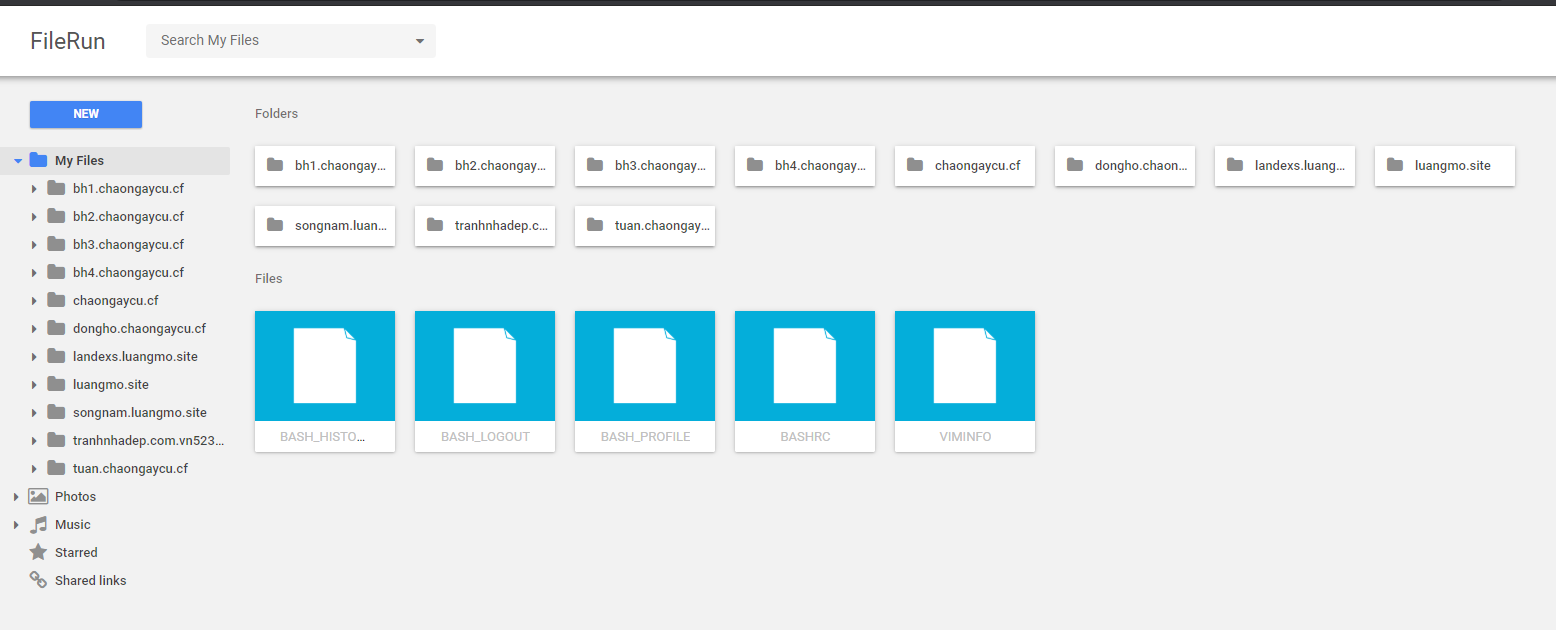Viewport: 1556px width, 630px height.
Task: Select luangmo.site in the sidebar tree
Action: coord(111,384)
